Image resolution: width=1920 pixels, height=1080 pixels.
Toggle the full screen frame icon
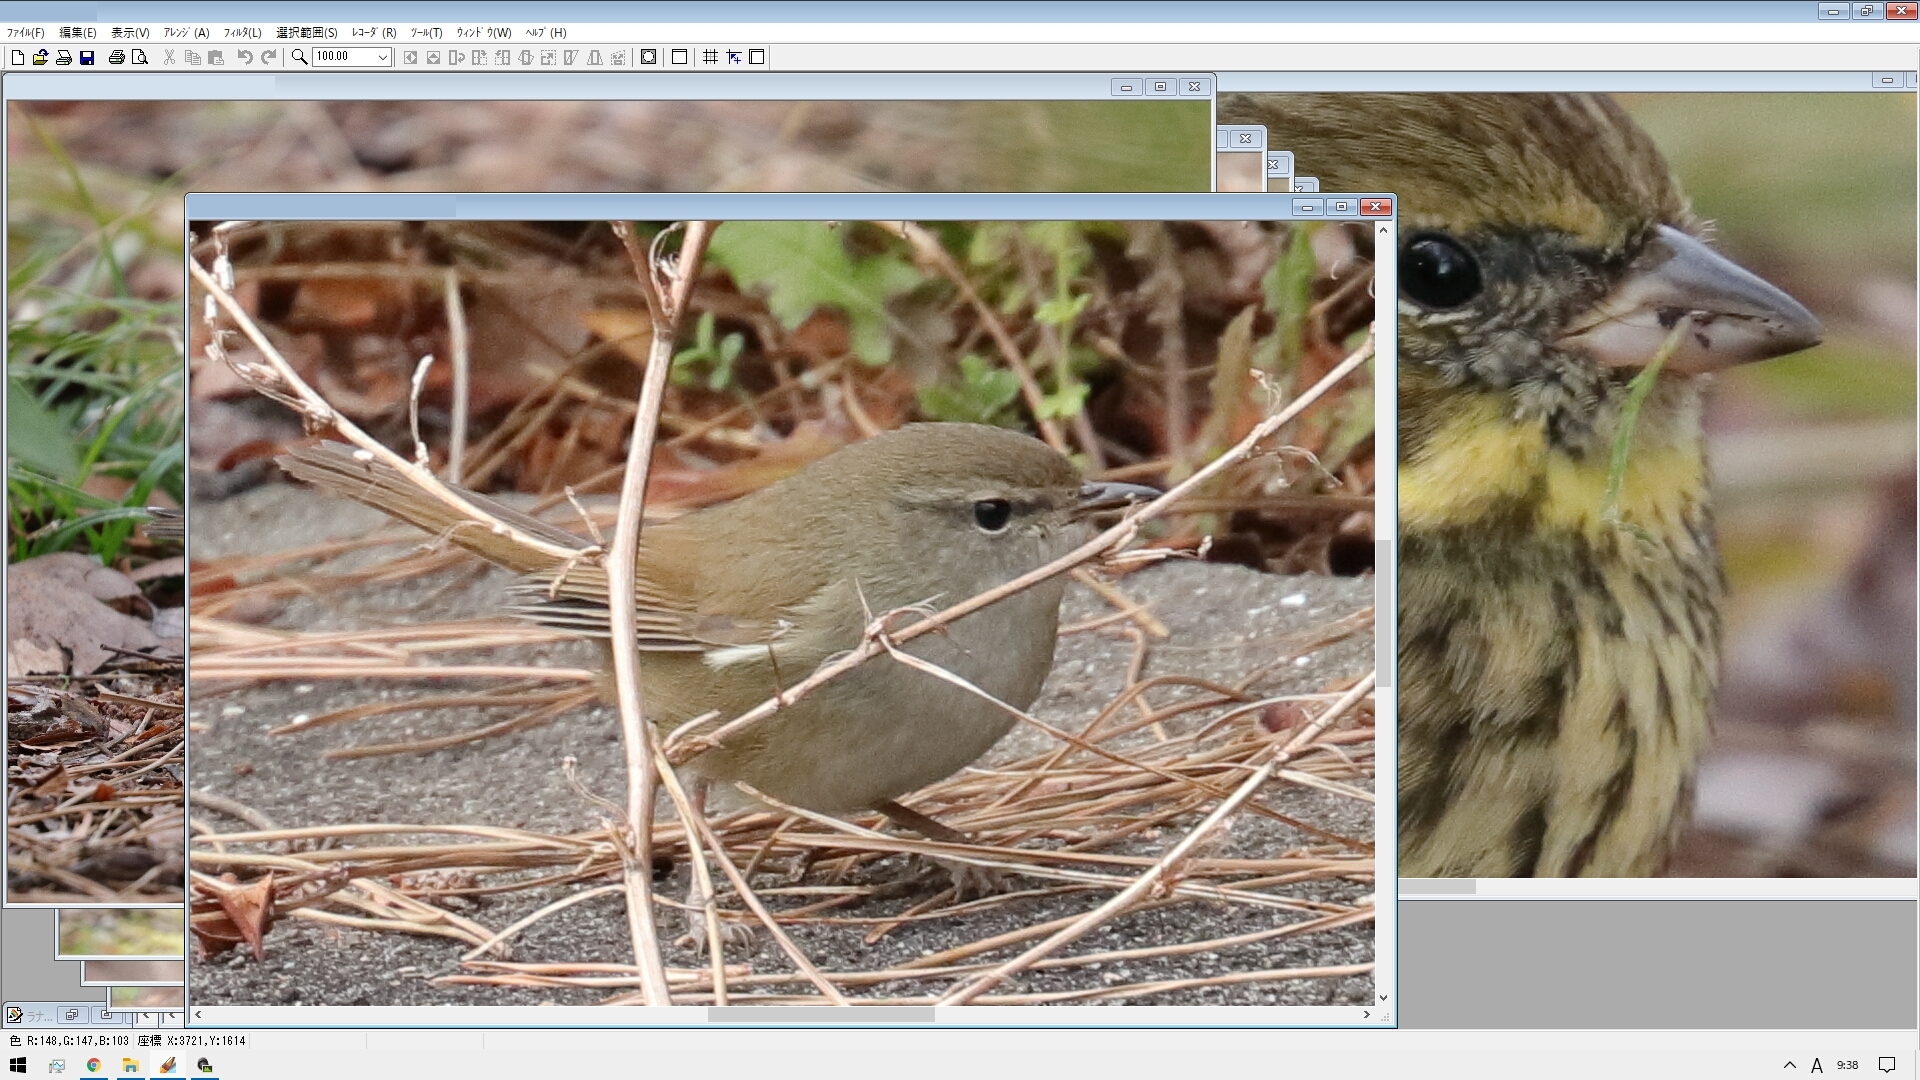757,57
